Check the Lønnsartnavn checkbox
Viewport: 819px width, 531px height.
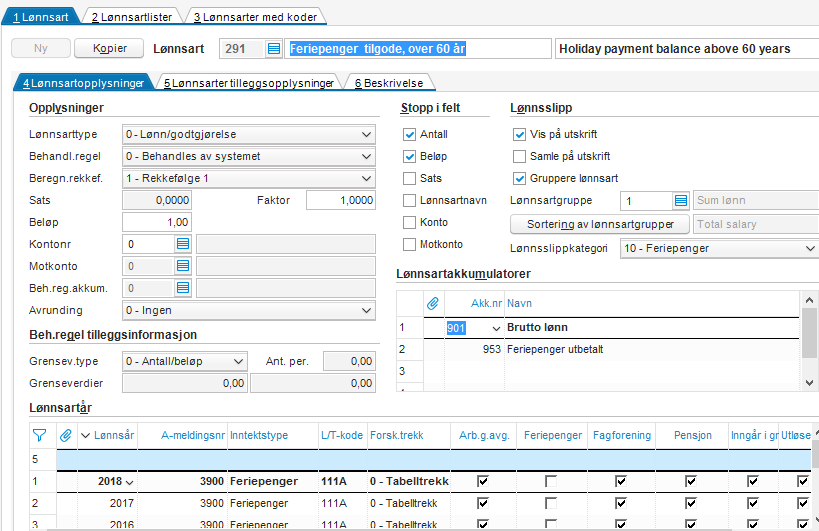tap(408, 201)
